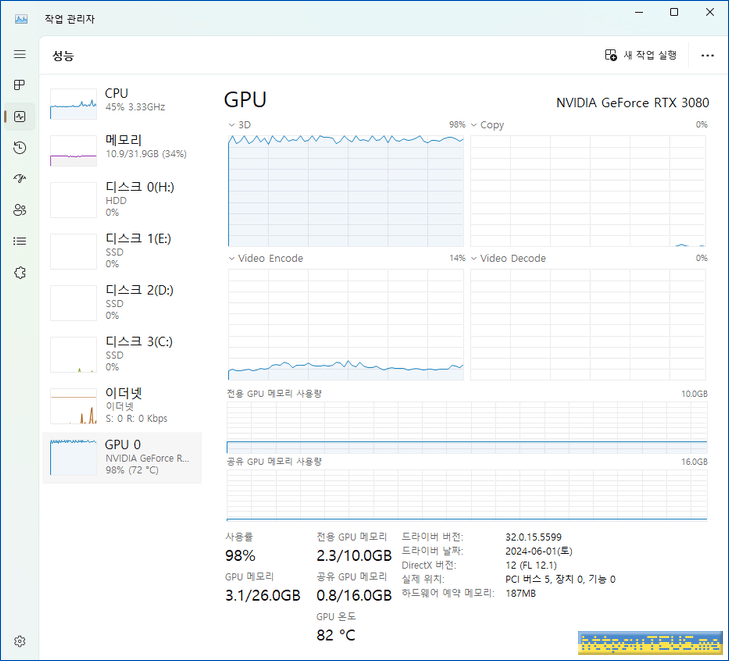Open the Details page list icon

click(x=19, y=241)
